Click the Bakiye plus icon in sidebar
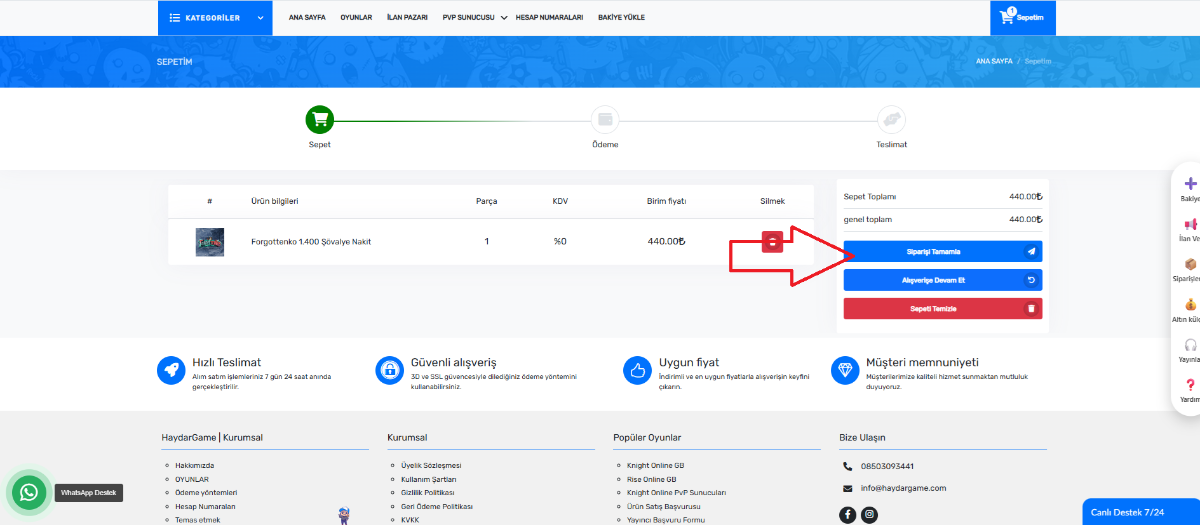 [x=1190, y=184]
